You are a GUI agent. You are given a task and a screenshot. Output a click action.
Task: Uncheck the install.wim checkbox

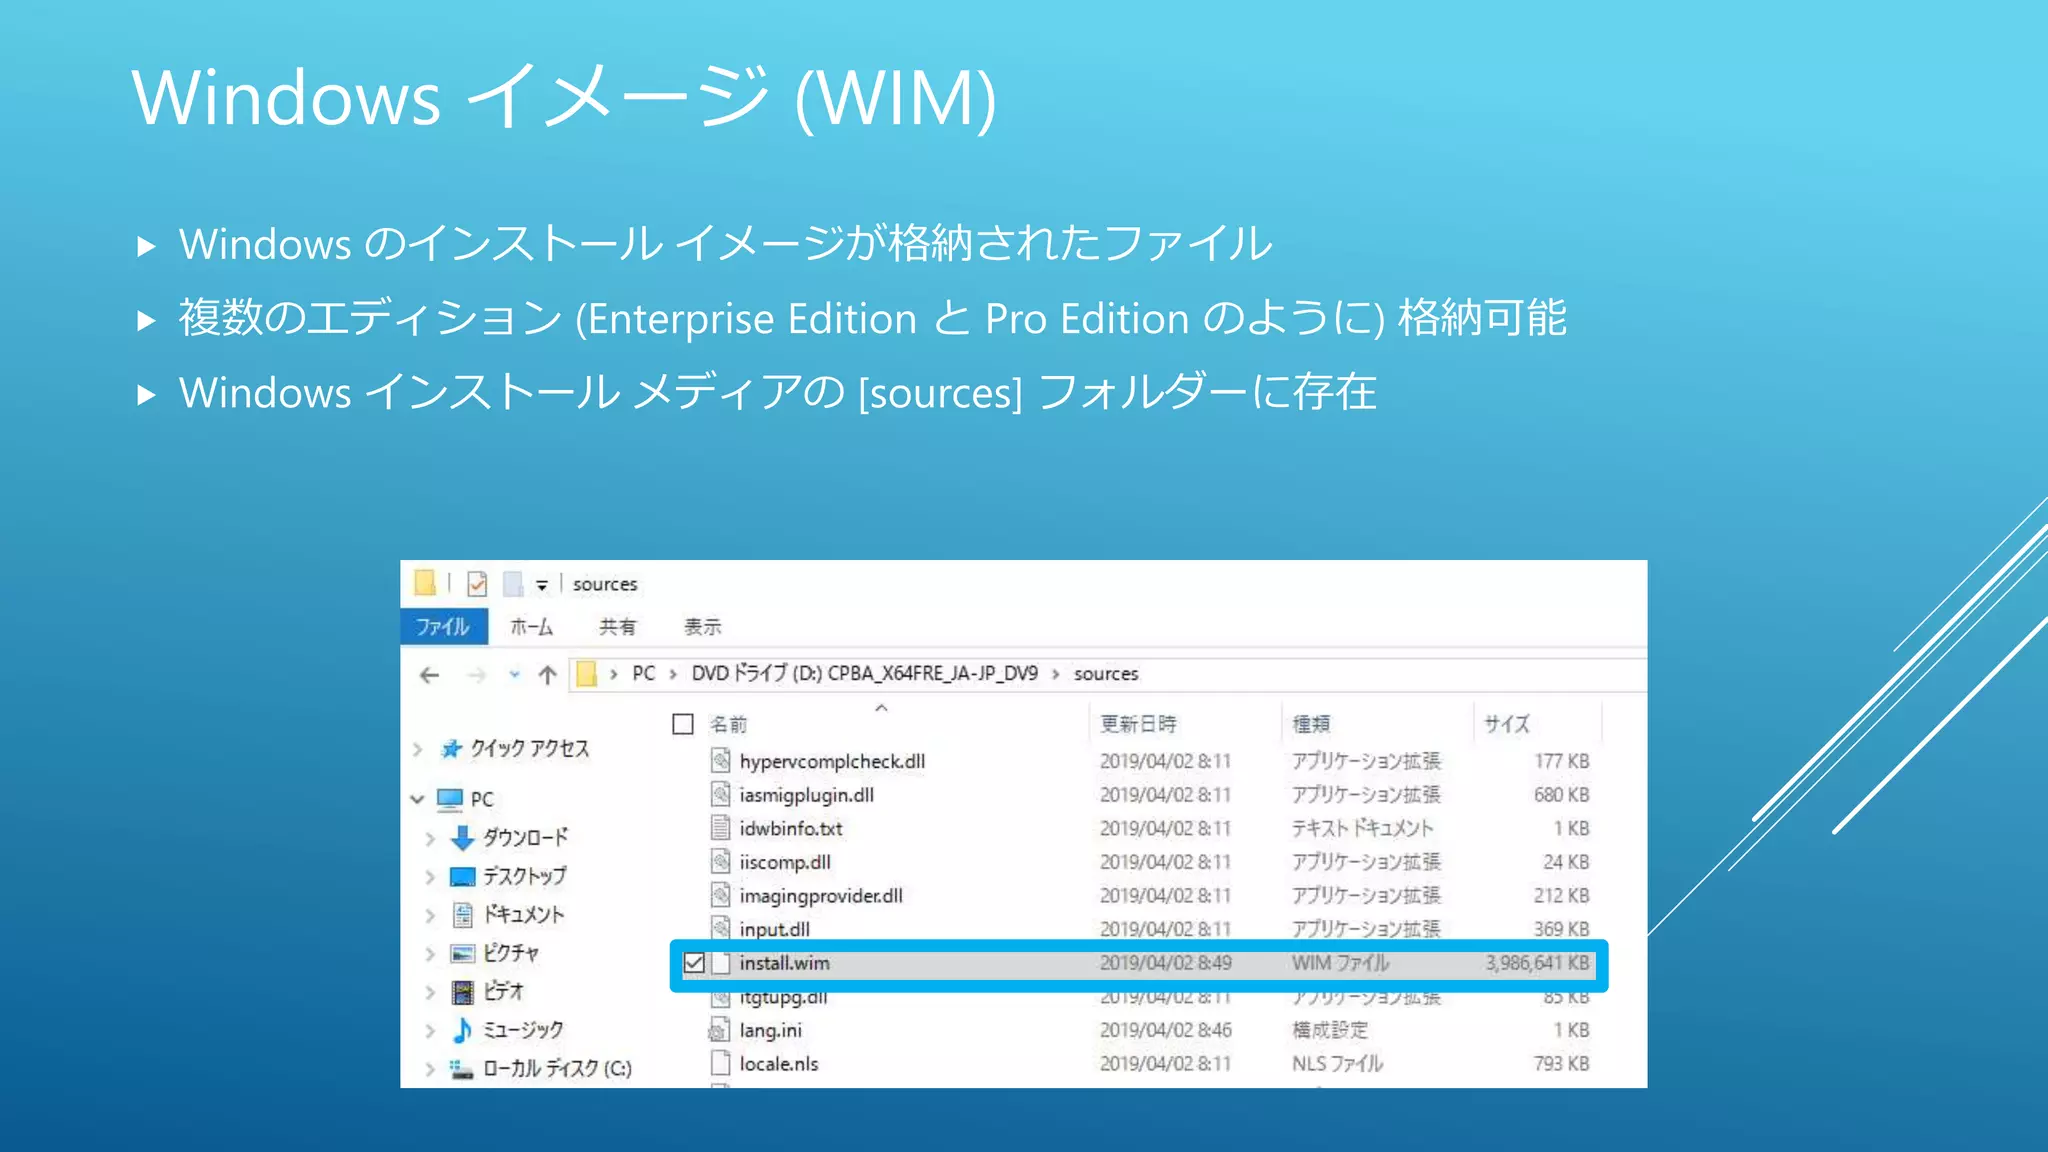pos(694,963)
